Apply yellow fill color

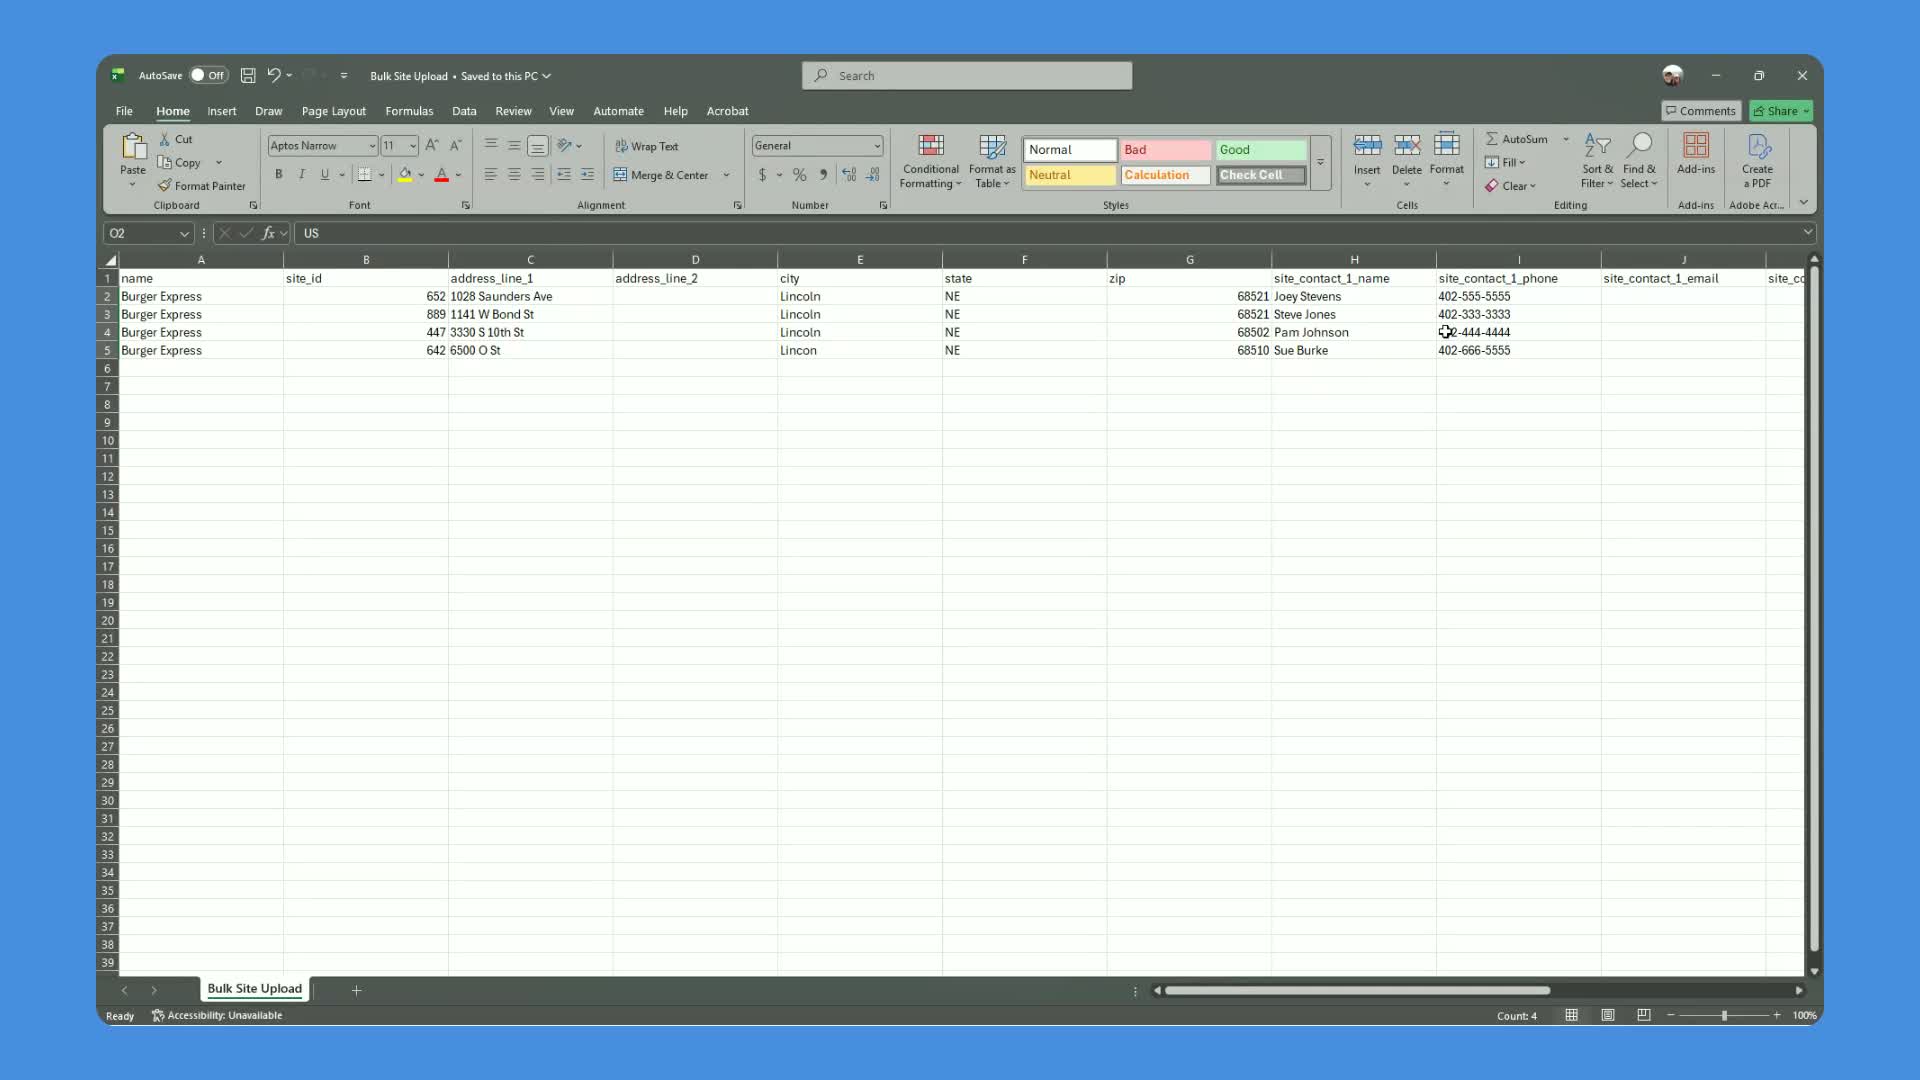pyautogui.click(x=405, y=175)
